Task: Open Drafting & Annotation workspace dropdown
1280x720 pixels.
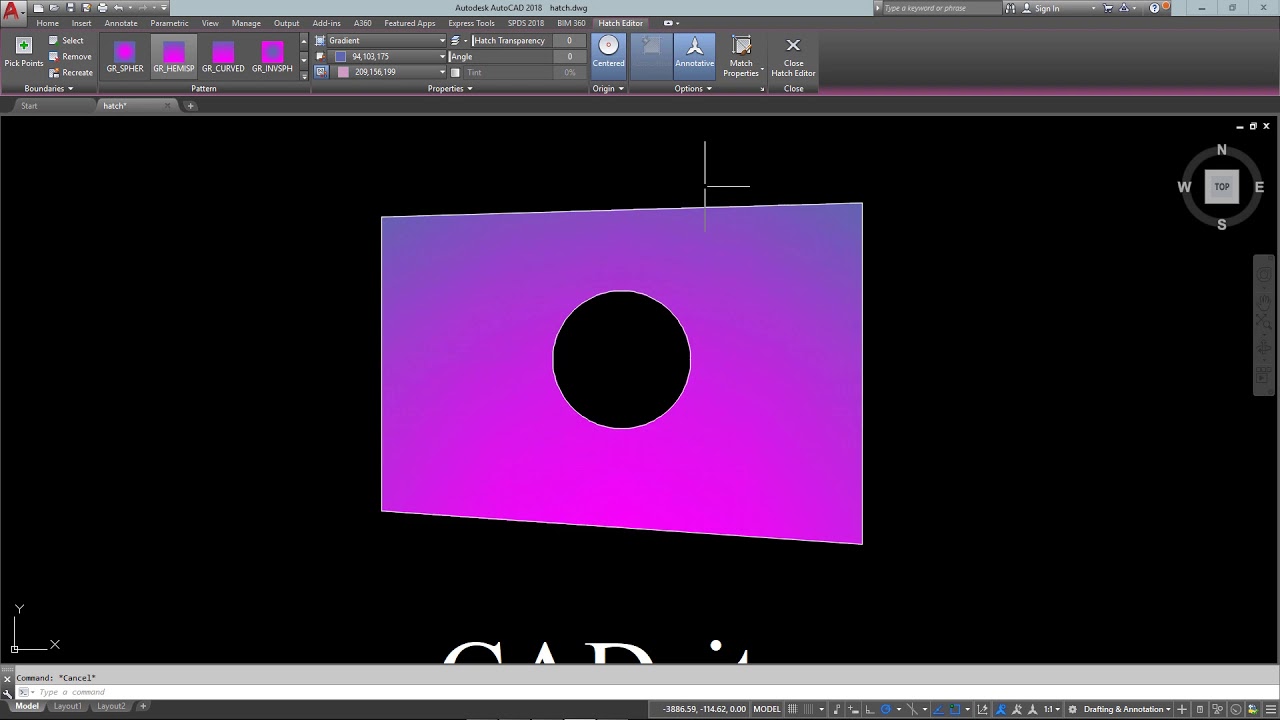Action: [x=1127, y=709]
